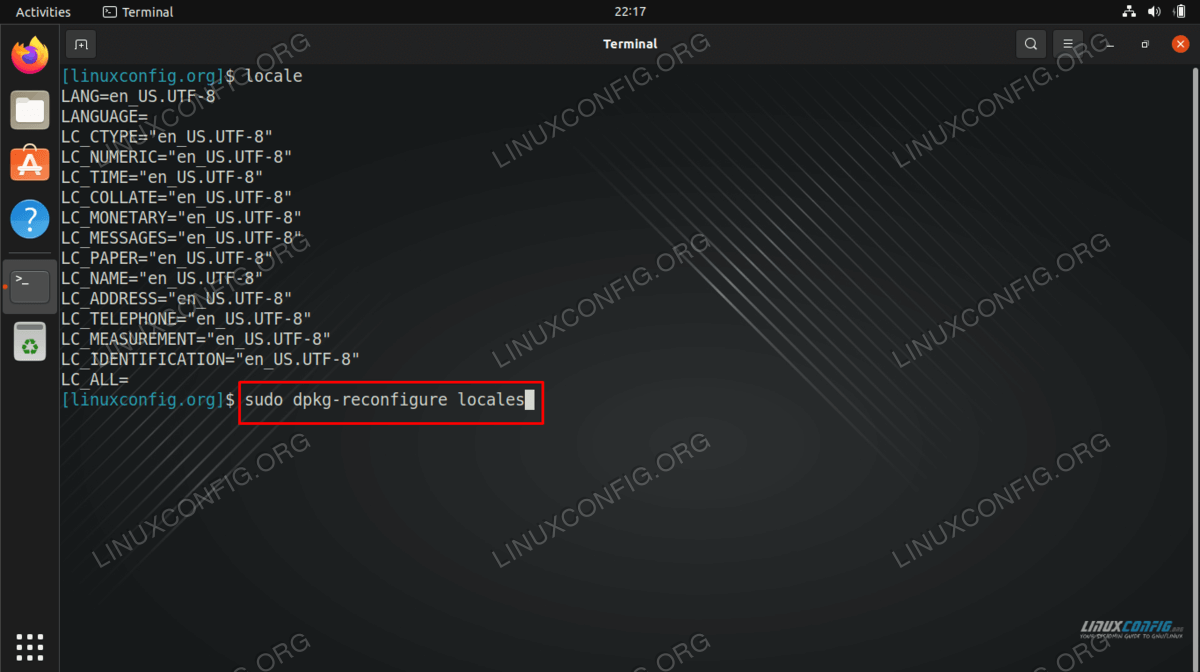Click the LANG=en_US.UTF-8 output line
Viewport: 1200px width, 672px height.
[x=138, y=96]
